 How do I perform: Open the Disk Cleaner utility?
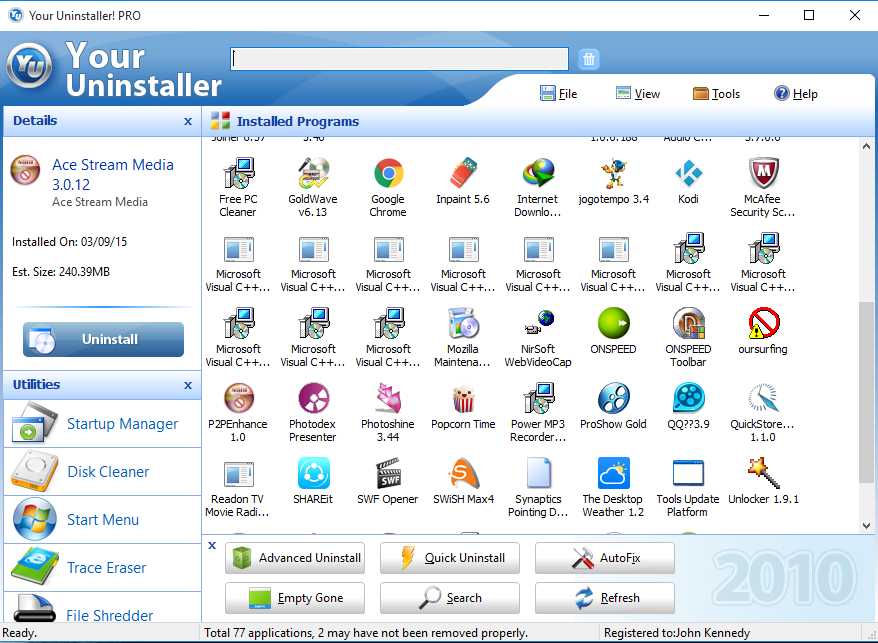tap(102, 472)
